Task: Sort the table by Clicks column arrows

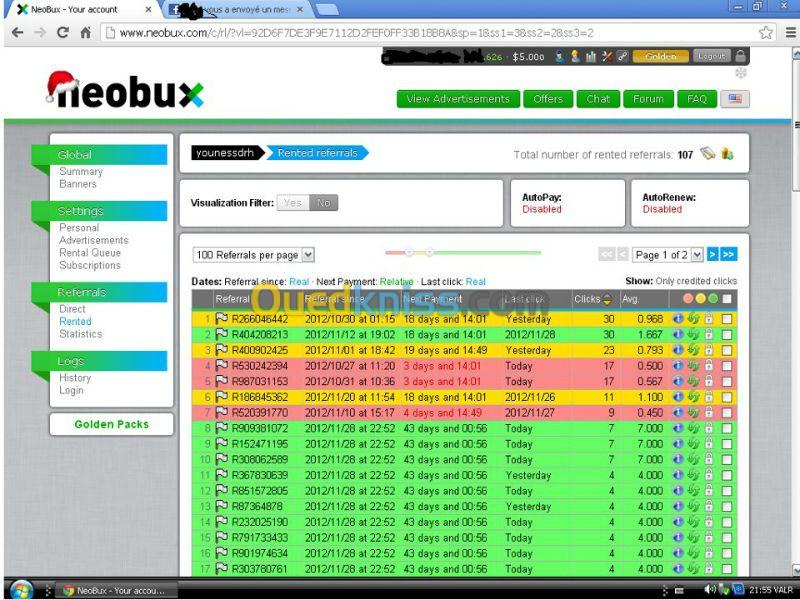Action: pos(607,299)
